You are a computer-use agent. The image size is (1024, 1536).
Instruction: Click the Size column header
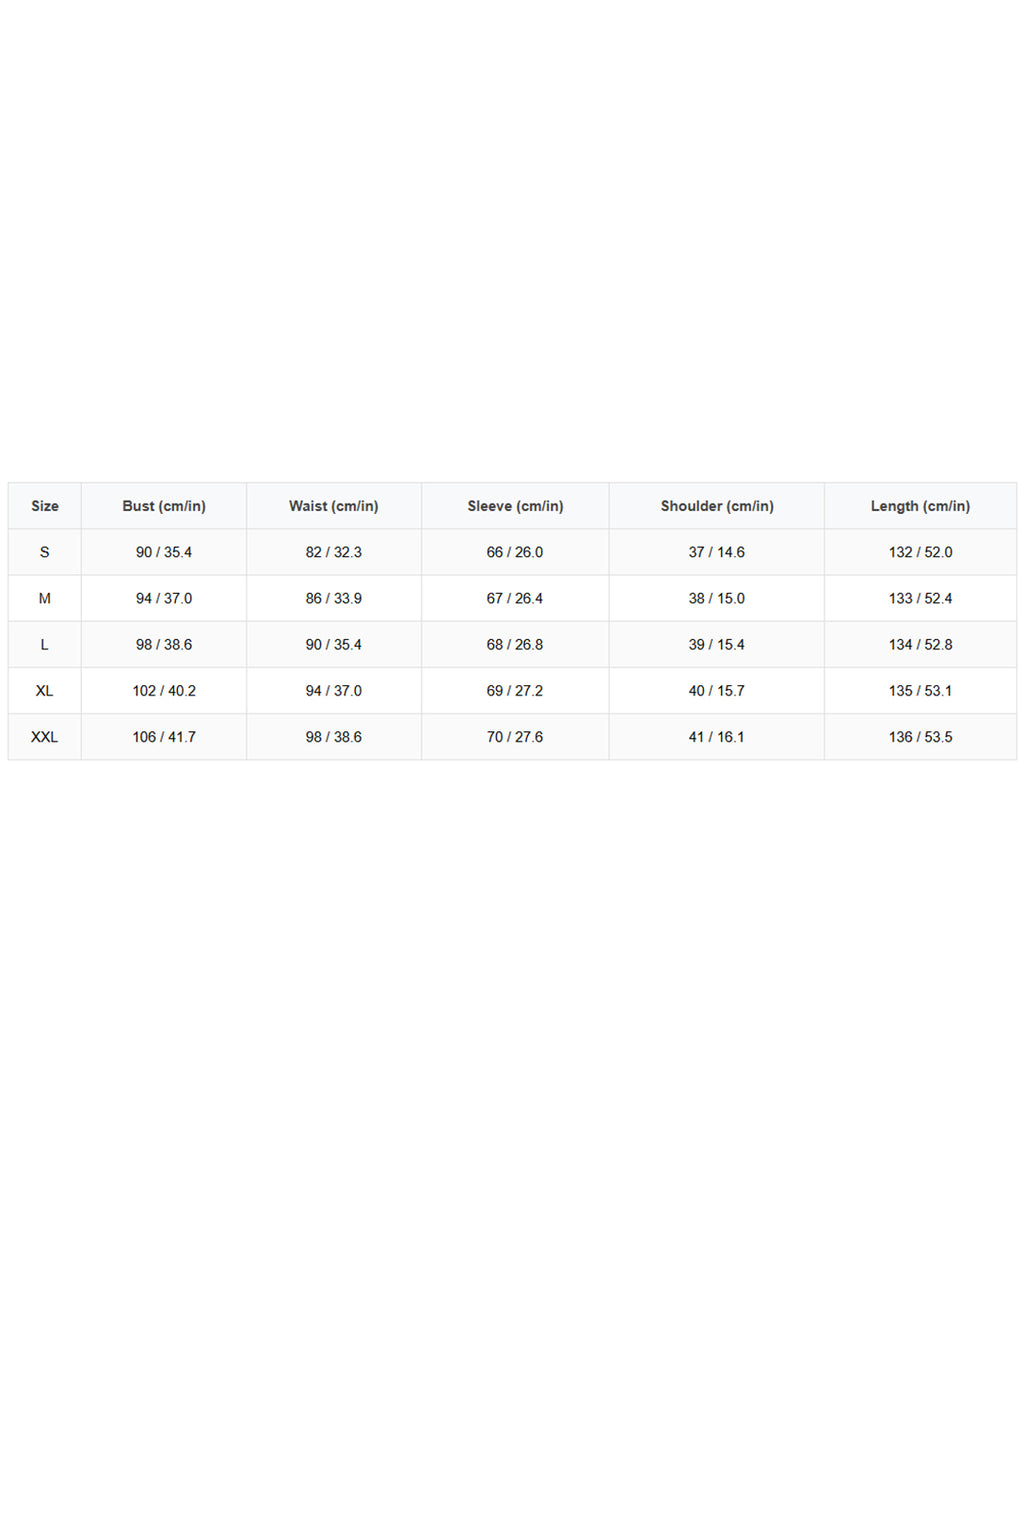tap(45, 506)
